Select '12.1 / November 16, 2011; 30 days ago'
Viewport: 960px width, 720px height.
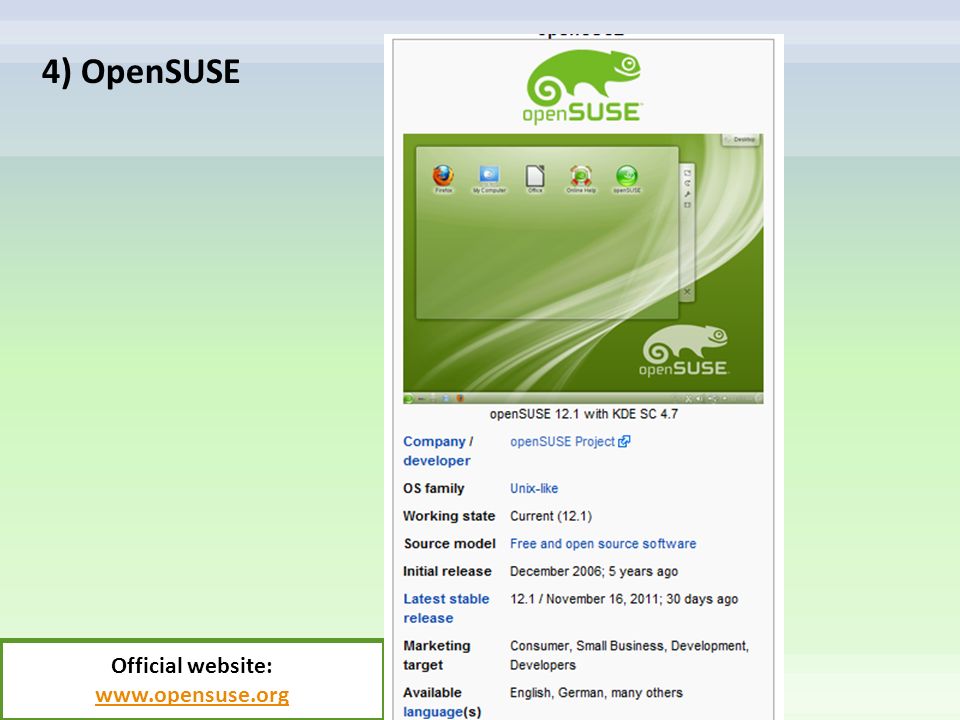coord(624,599)
